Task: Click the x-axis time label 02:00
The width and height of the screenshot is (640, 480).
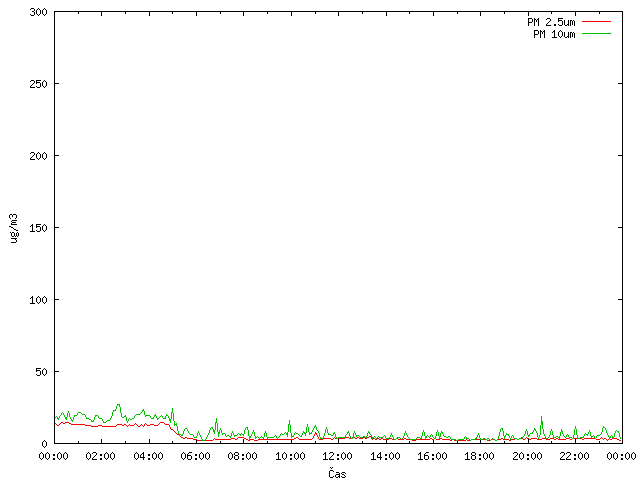Action: click(x=100, y=456)
